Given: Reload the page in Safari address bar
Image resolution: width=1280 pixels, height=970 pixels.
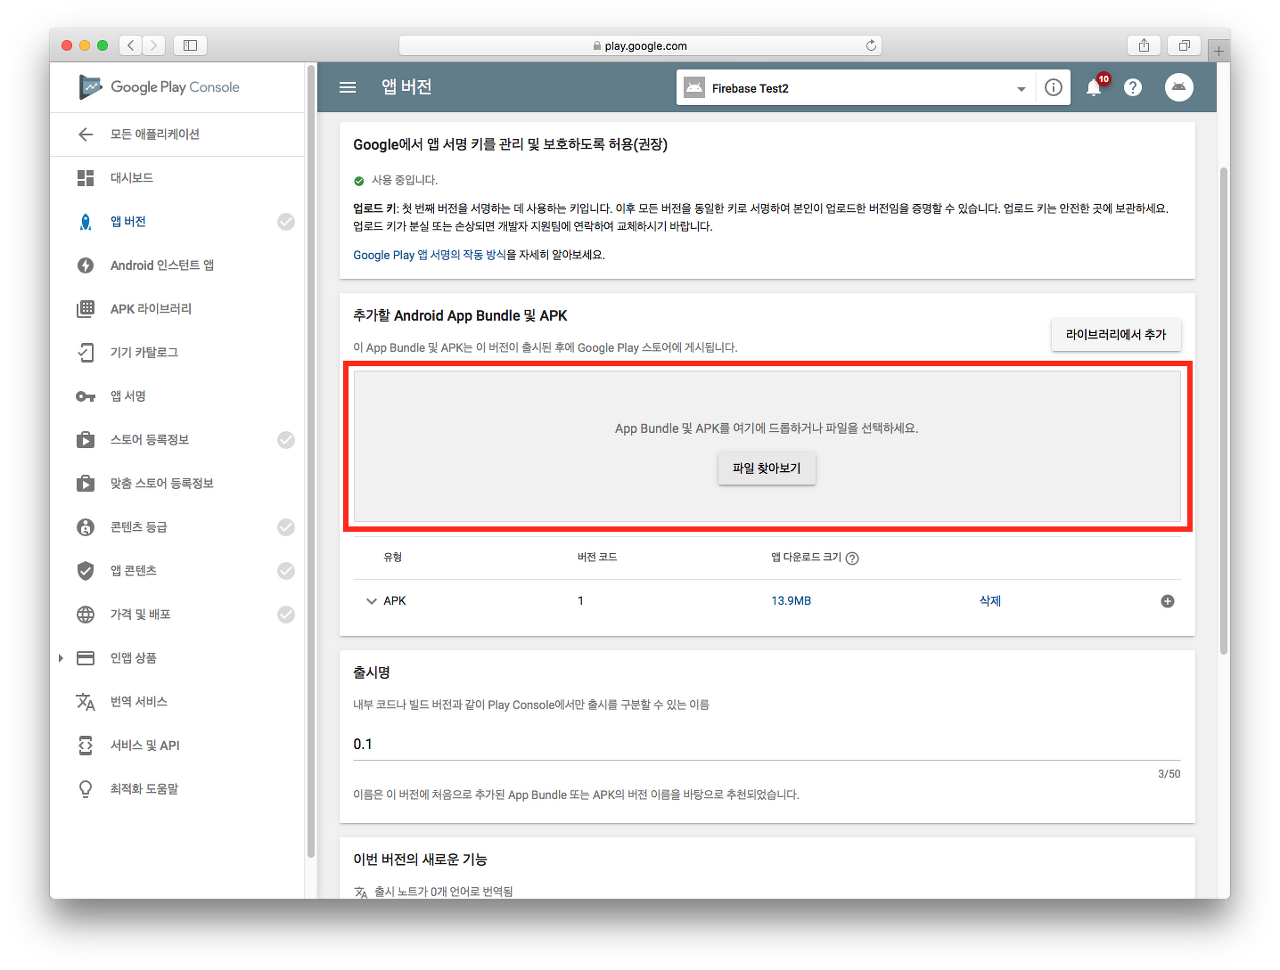Looking at the screenshot, I should pyautogui.click(x=871, y=46).
